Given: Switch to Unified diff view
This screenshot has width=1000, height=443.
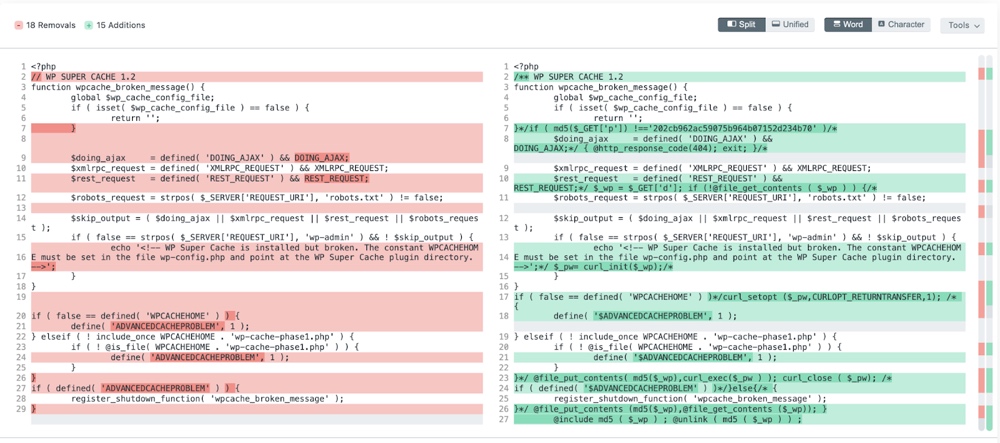Looking at the screenshot, I should [x=790, y=25].
